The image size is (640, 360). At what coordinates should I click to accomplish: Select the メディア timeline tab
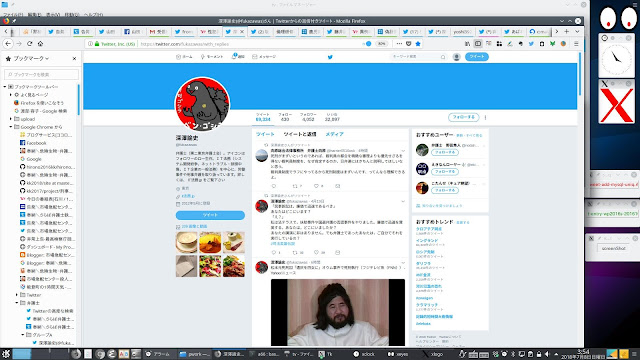[334, 134]
